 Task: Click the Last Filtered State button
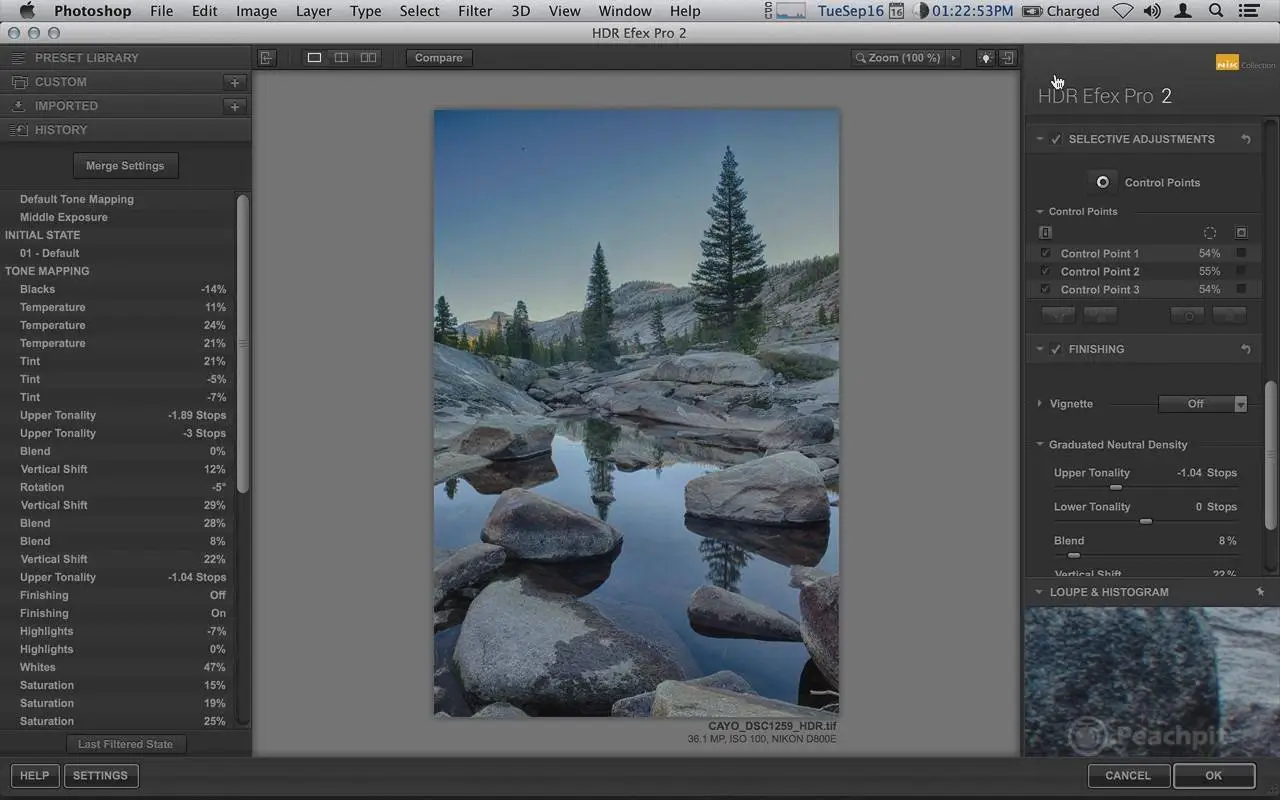[x=125, y=744]
